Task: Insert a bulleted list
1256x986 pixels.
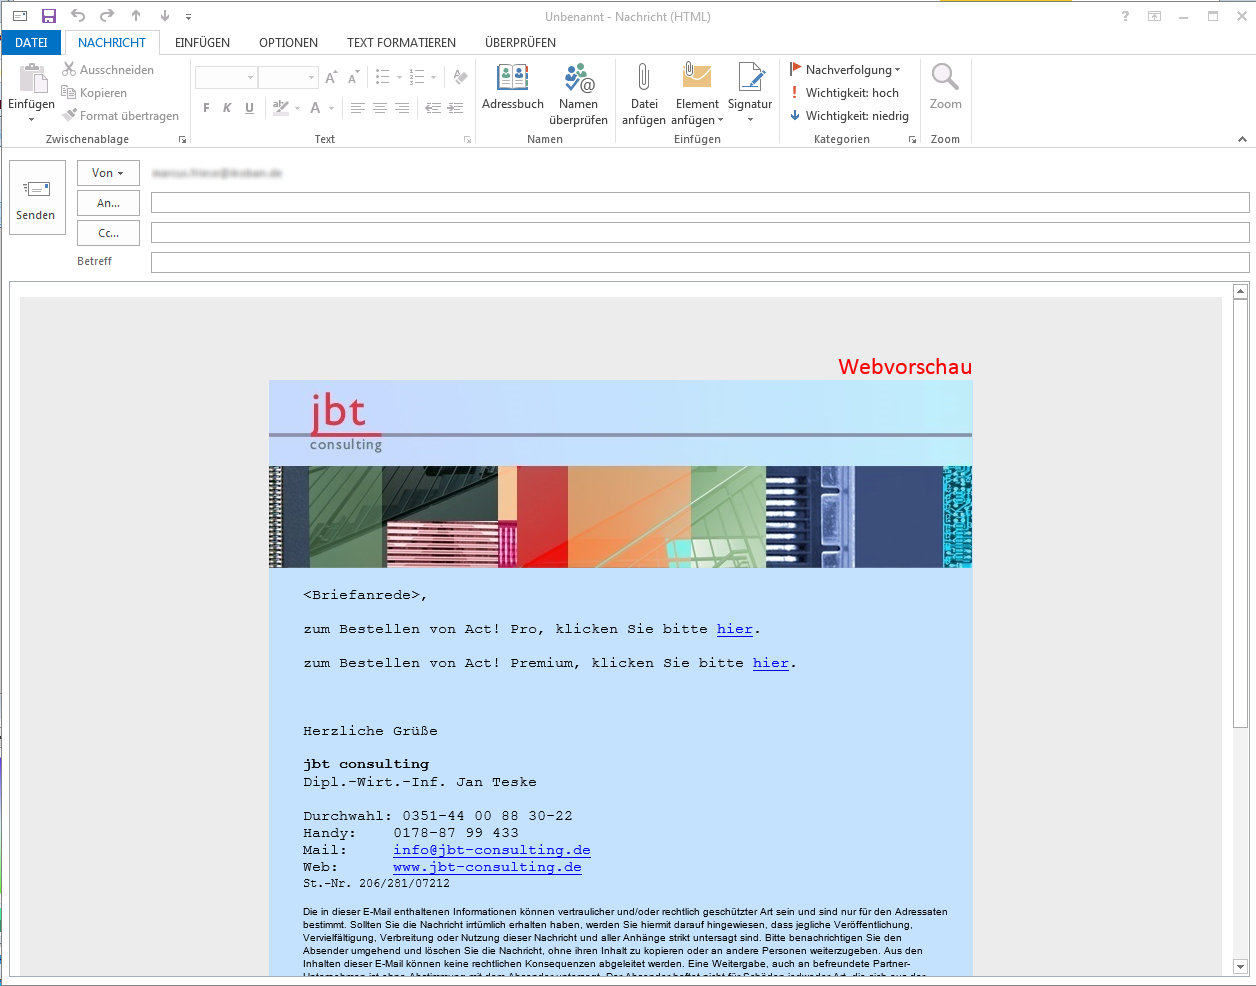Action: [x=382, y=77]
